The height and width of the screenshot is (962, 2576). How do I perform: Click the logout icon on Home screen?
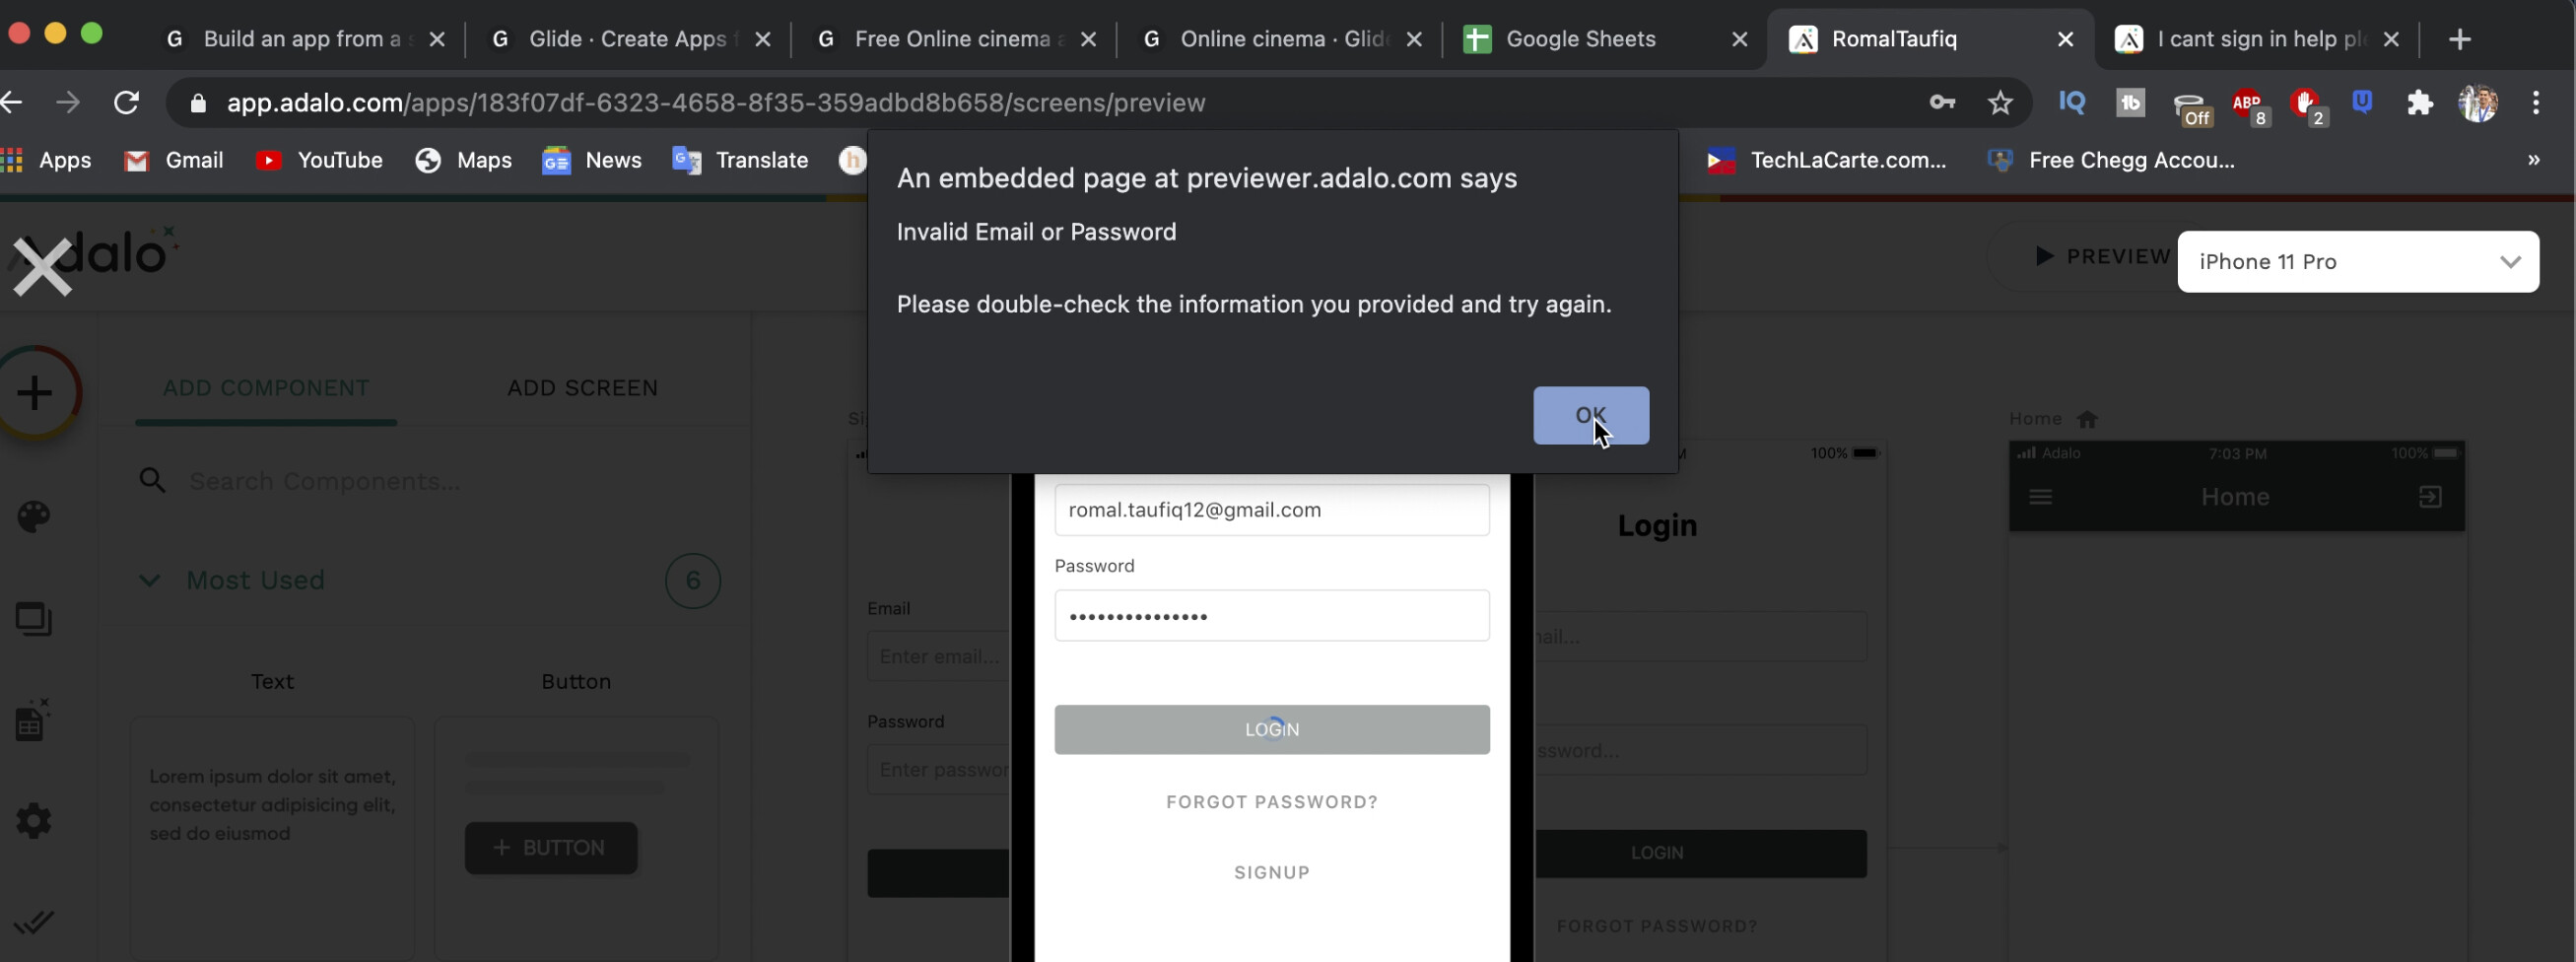(2430, 497)
